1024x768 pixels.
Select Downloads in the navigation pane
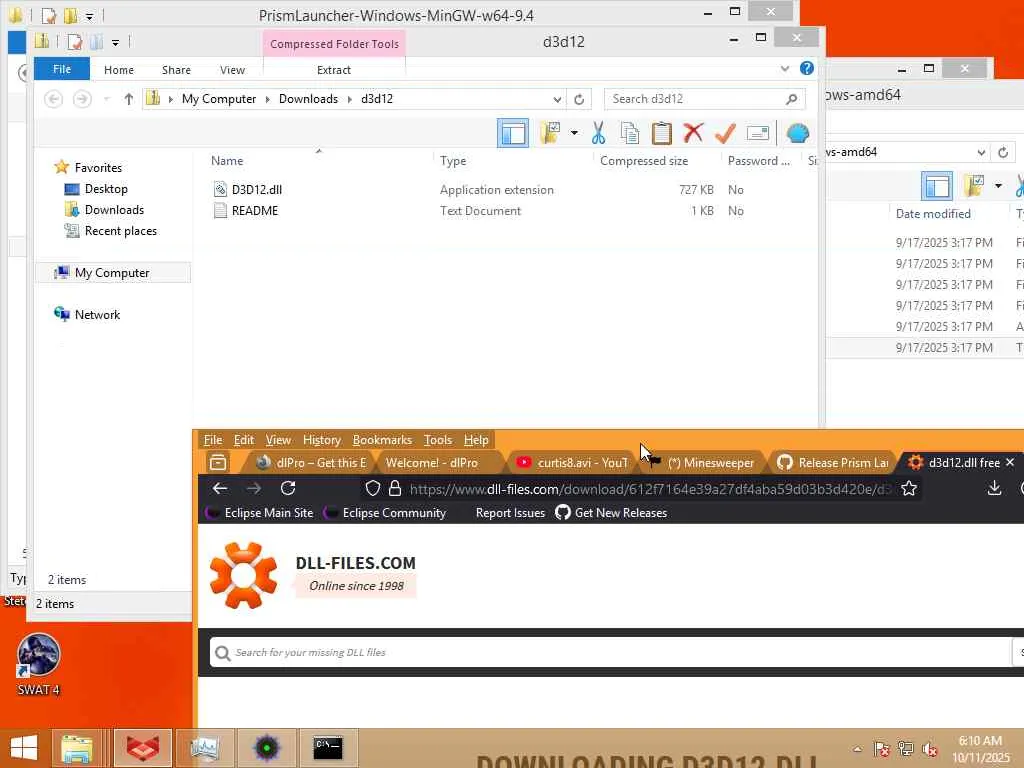pos(114,210)
